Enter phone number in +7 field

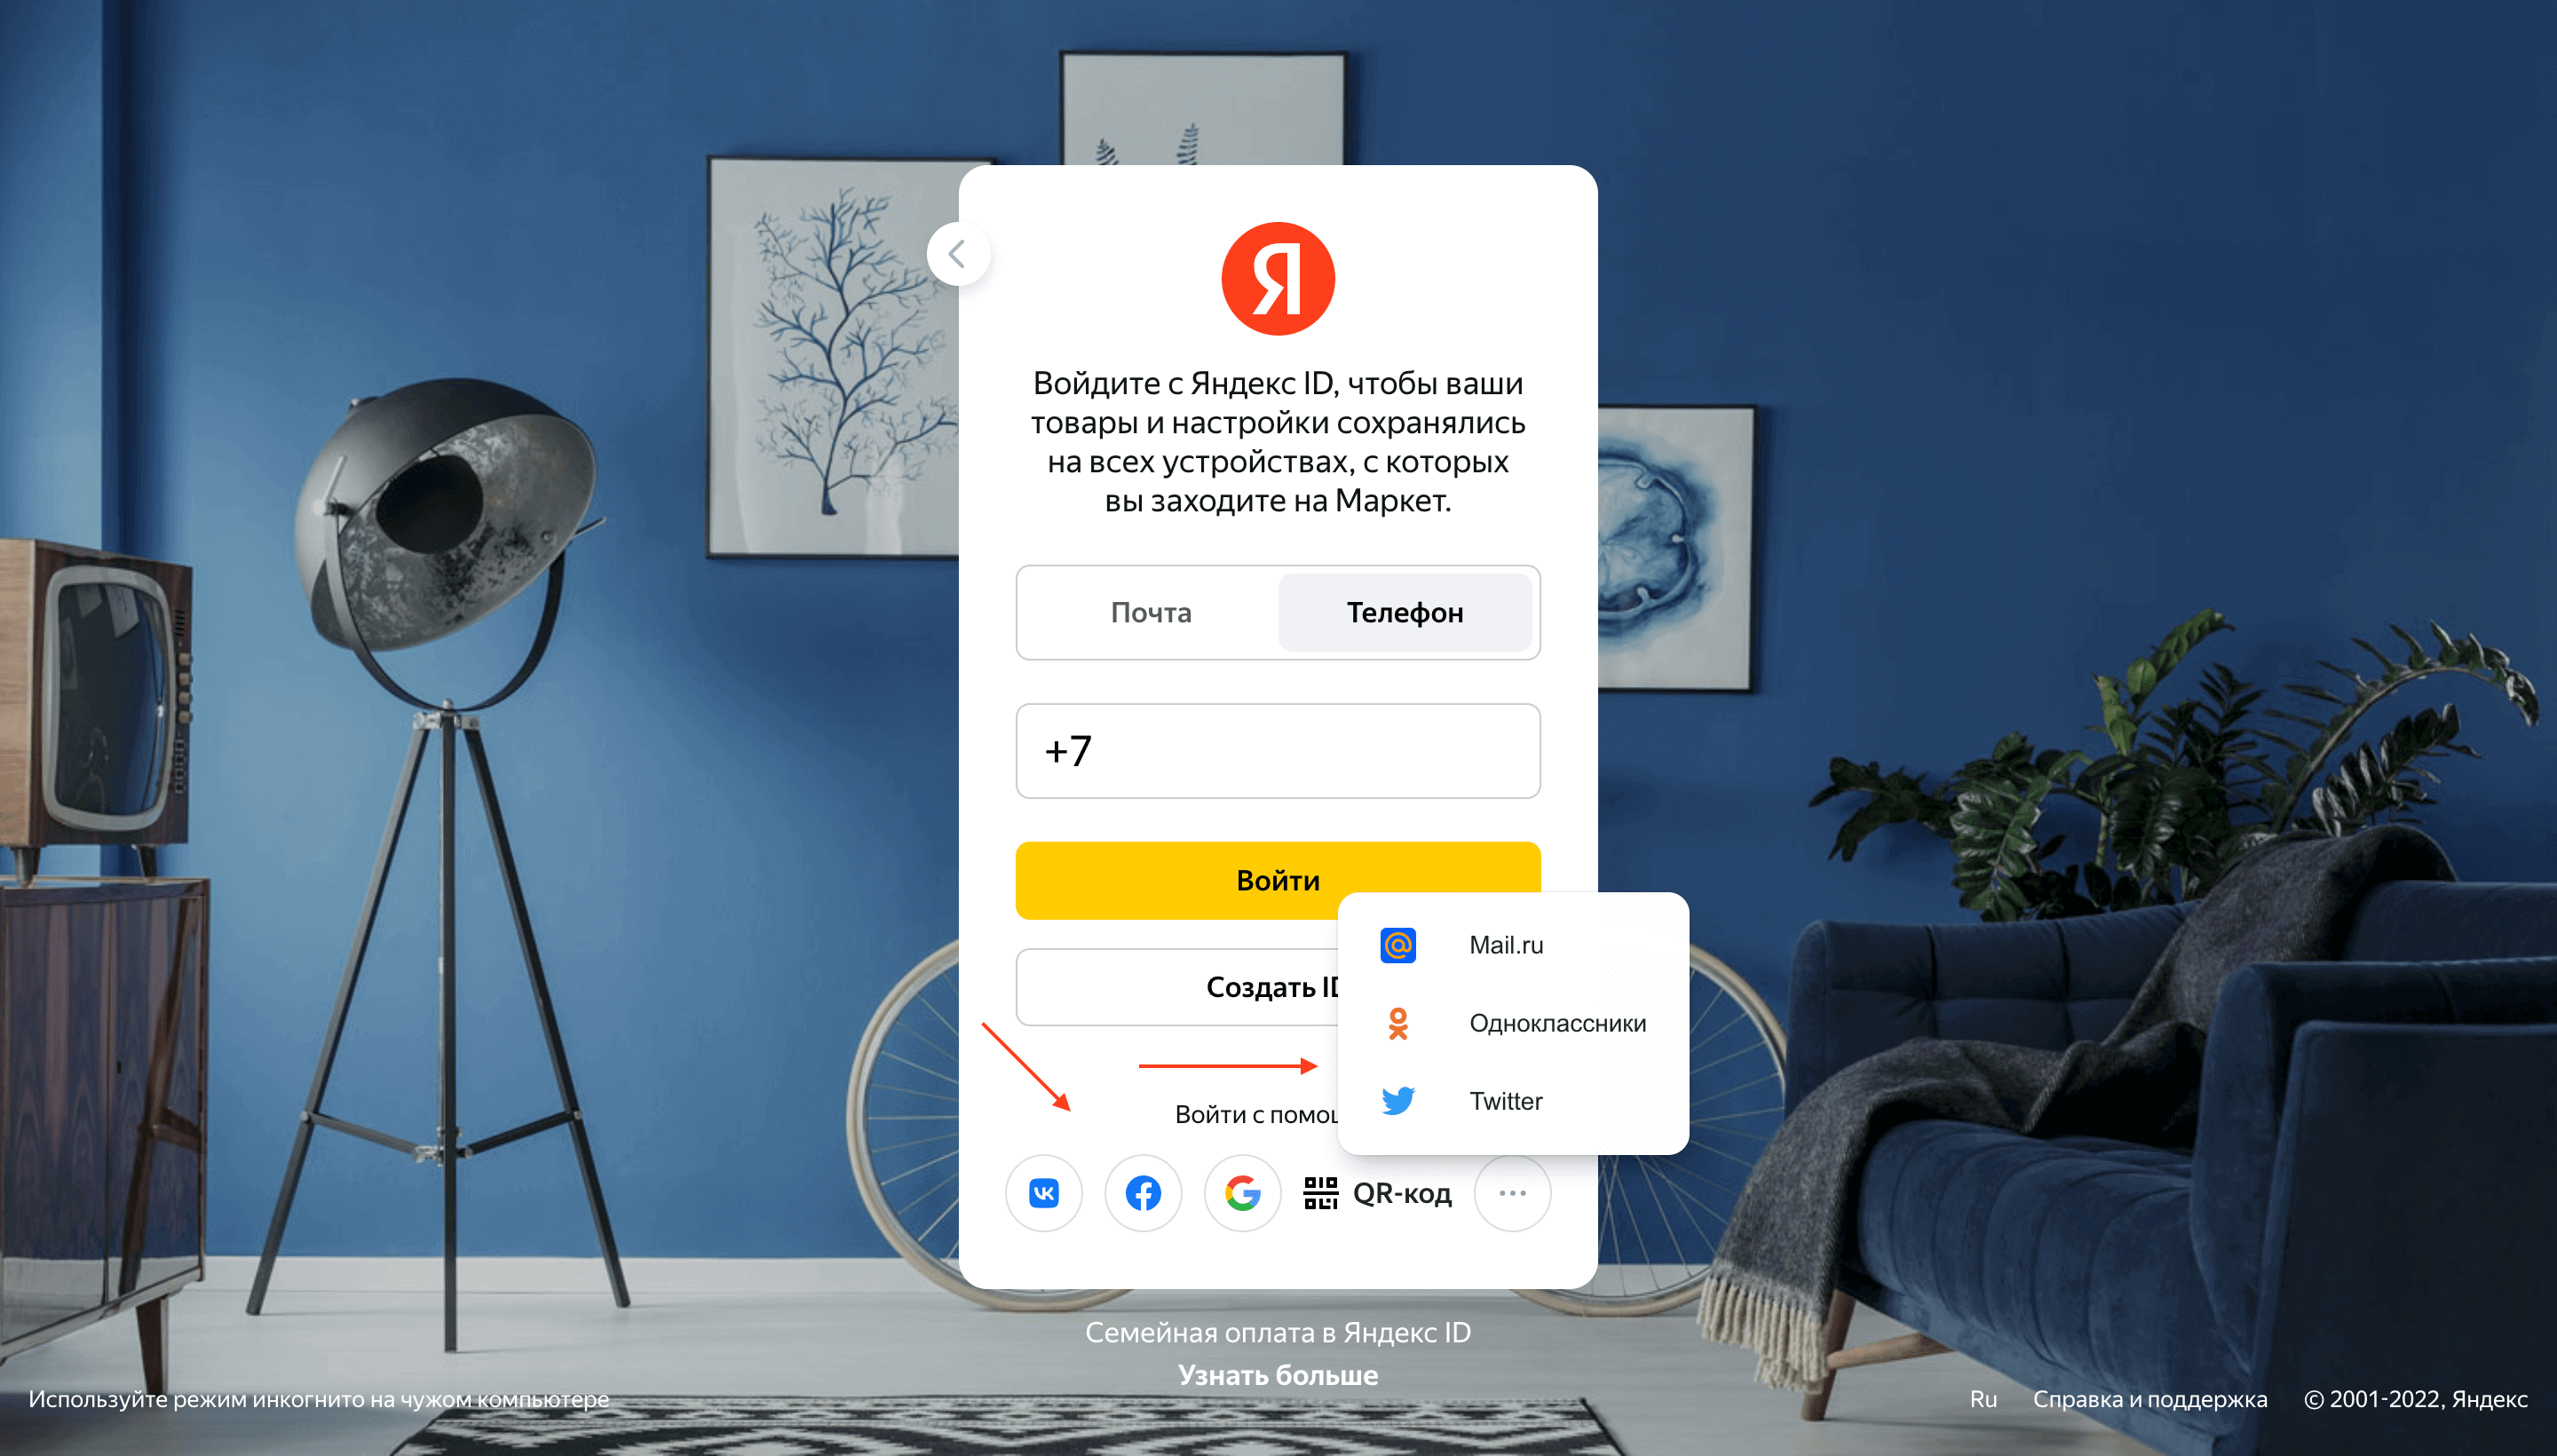tap(1277, 750)
